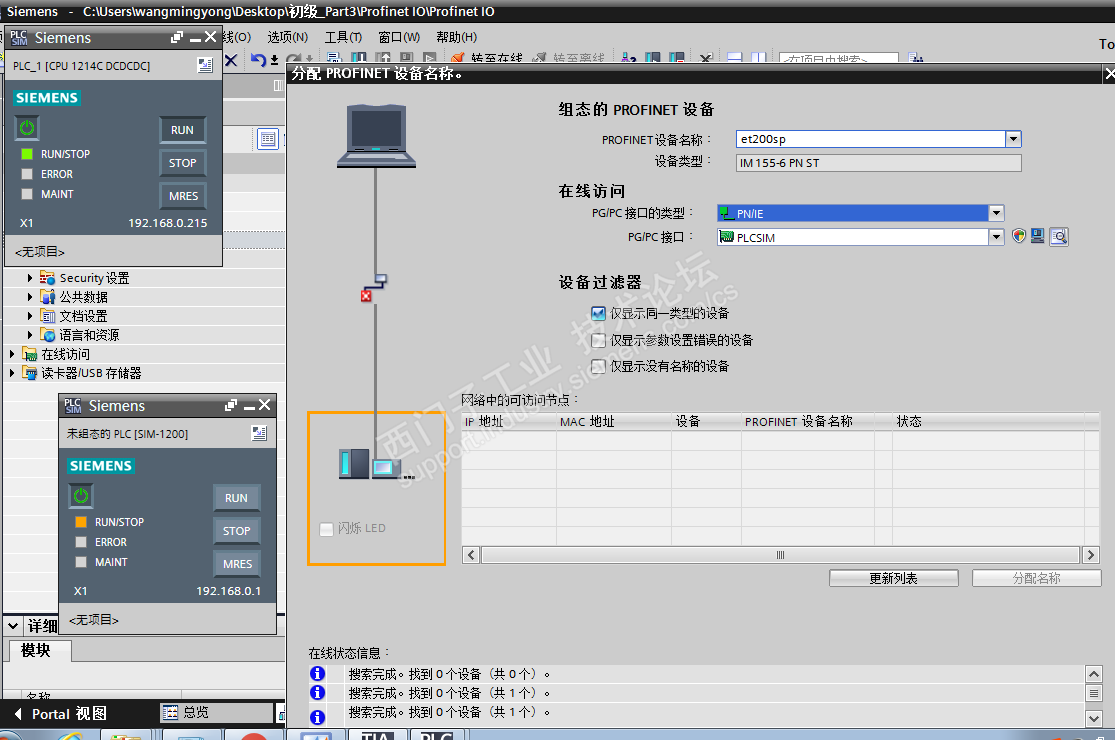The width and height of the screenshot is (1115, 740).
Task: Open PG/PC 接口的类型 dropdown arrow
Action: coord(996,213)
